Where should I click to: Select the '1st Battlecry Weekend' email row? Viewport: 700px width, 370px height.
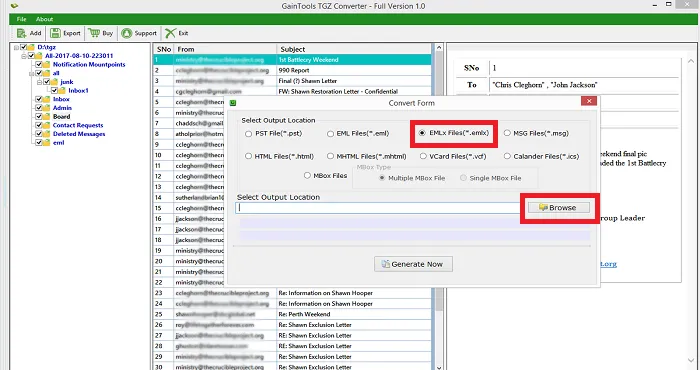pyautogui.click(x=292, y=60)
